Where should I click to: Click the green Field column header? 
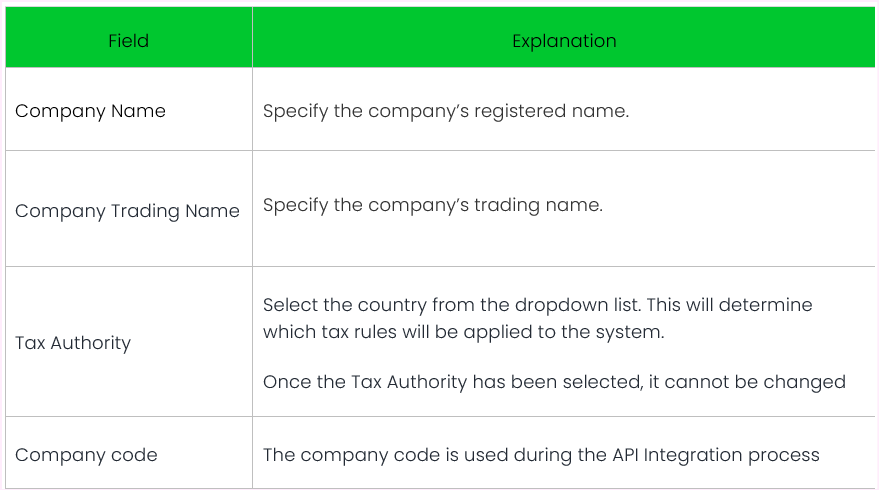(x=128, y=41)
